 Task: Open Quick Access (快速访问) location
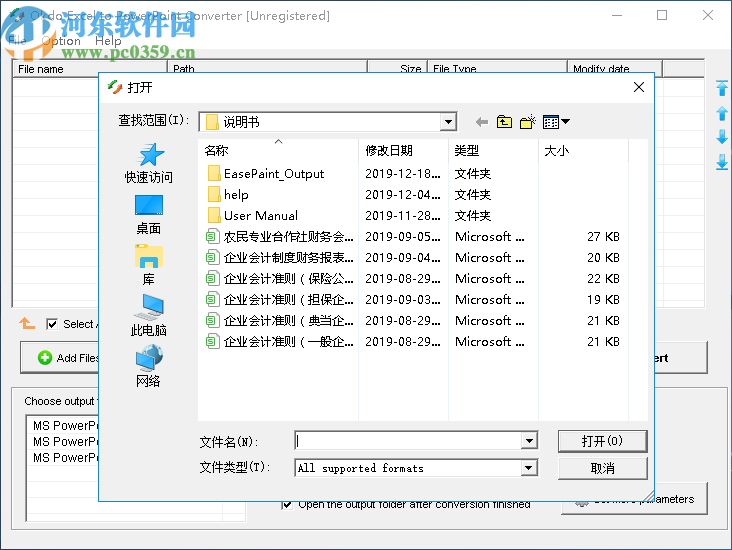tap(148, 163)
